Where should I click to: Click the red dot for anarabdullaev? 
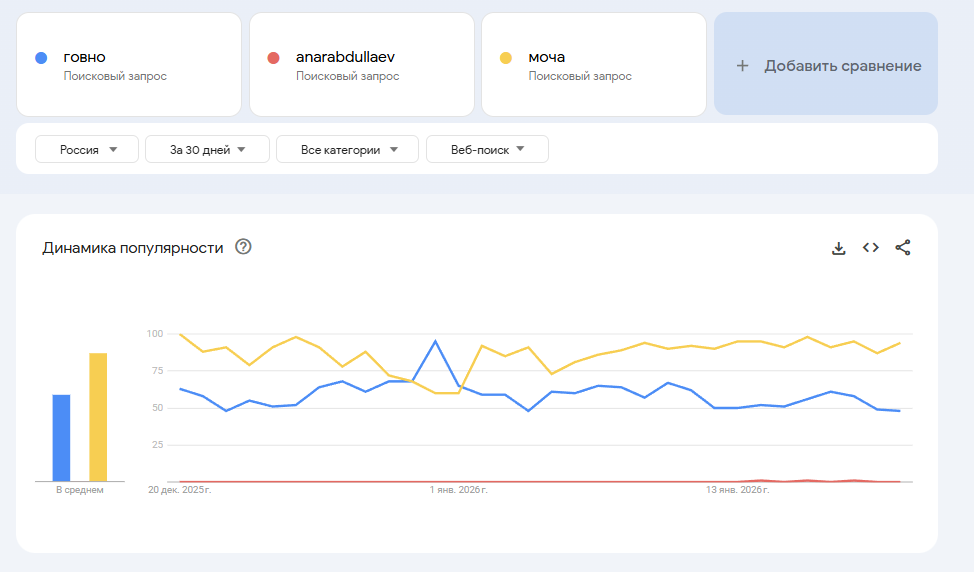pos(273,58)
